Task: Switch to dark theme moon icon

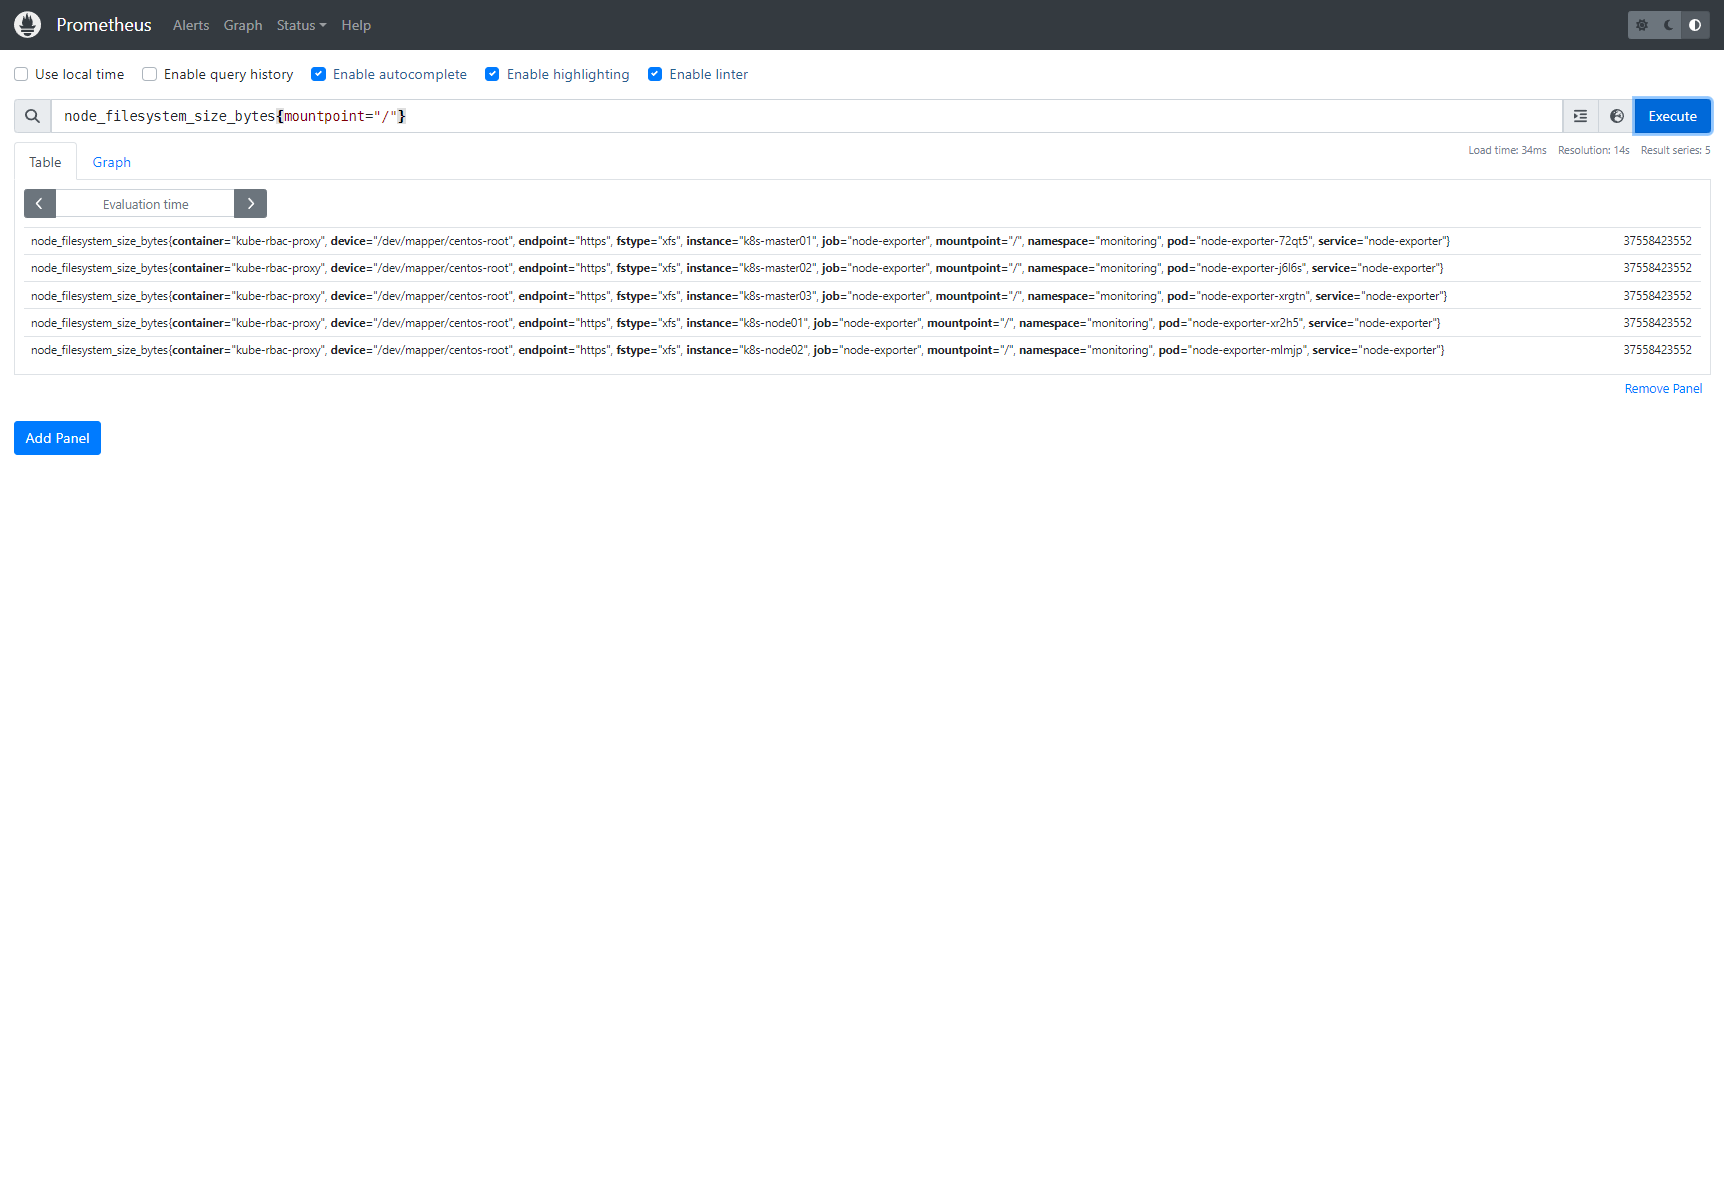Action: (1669, 25)
